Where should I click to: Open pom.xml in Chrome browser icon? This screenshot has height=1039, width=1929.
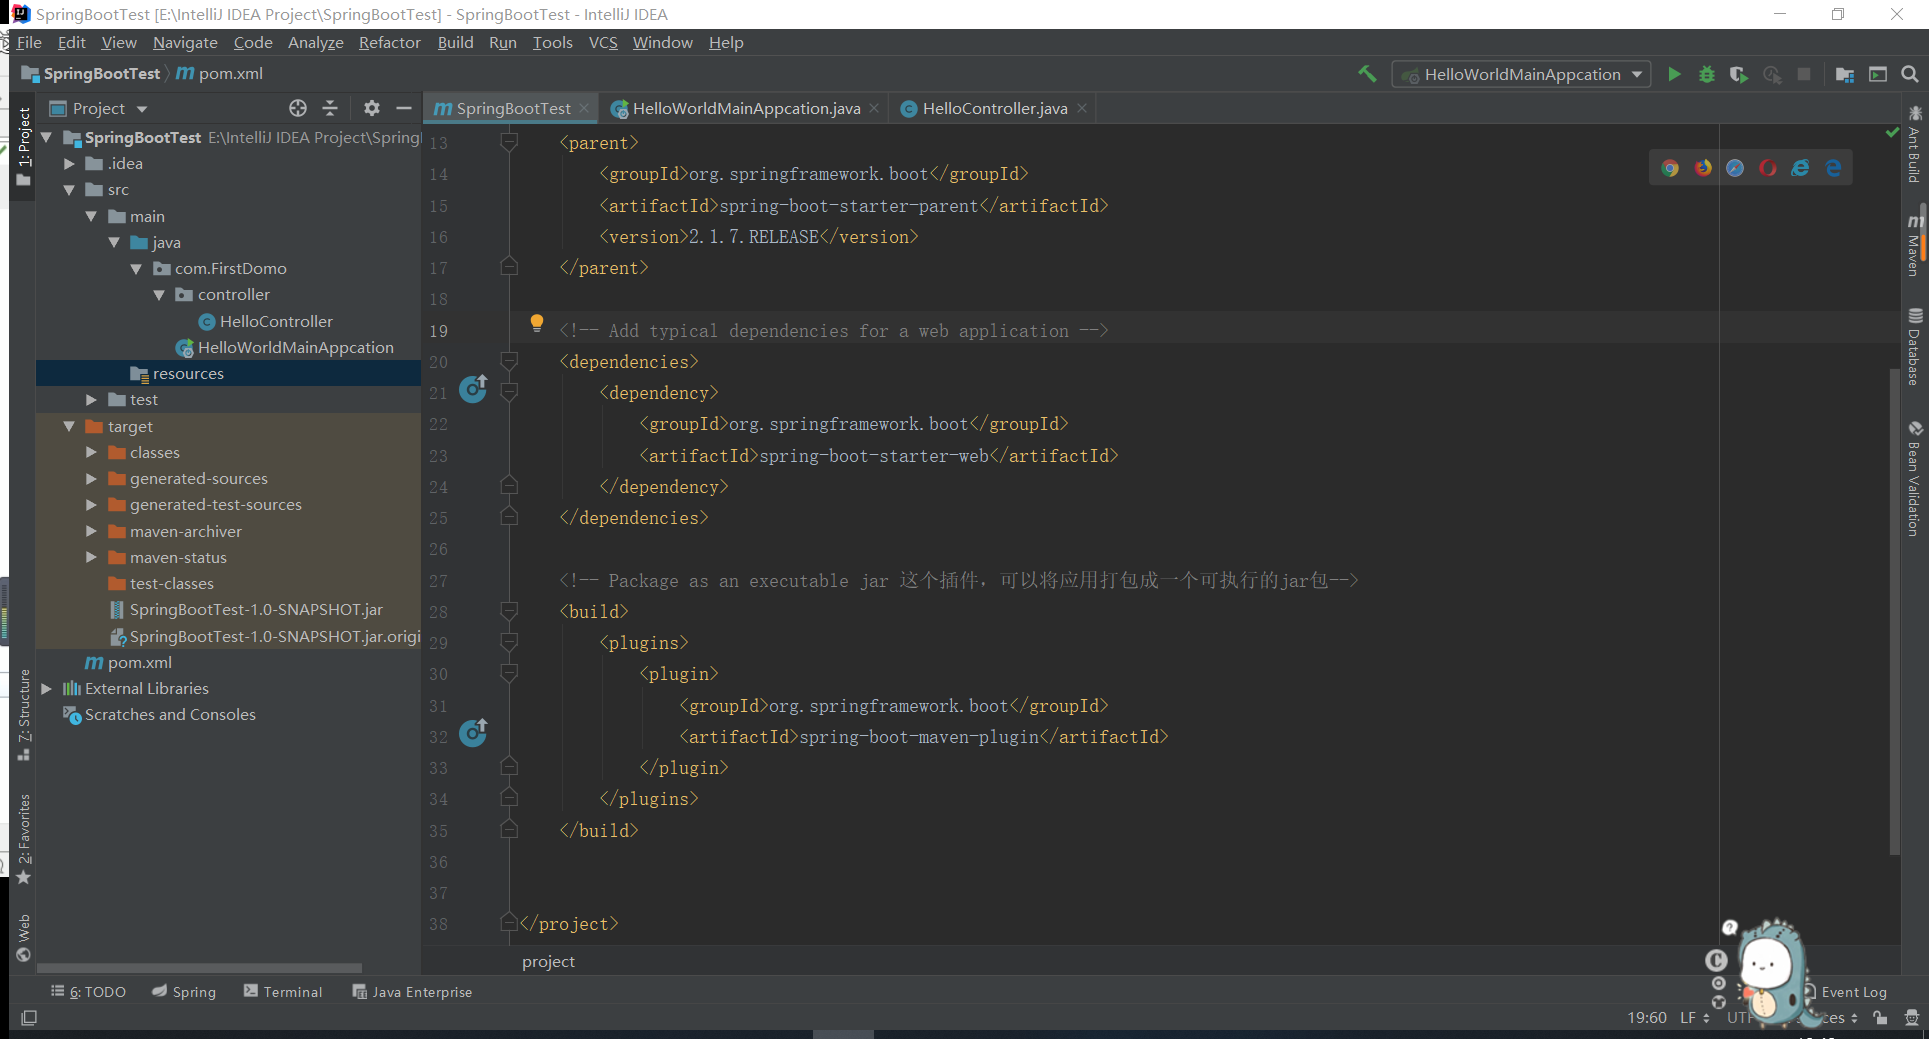1670,168
